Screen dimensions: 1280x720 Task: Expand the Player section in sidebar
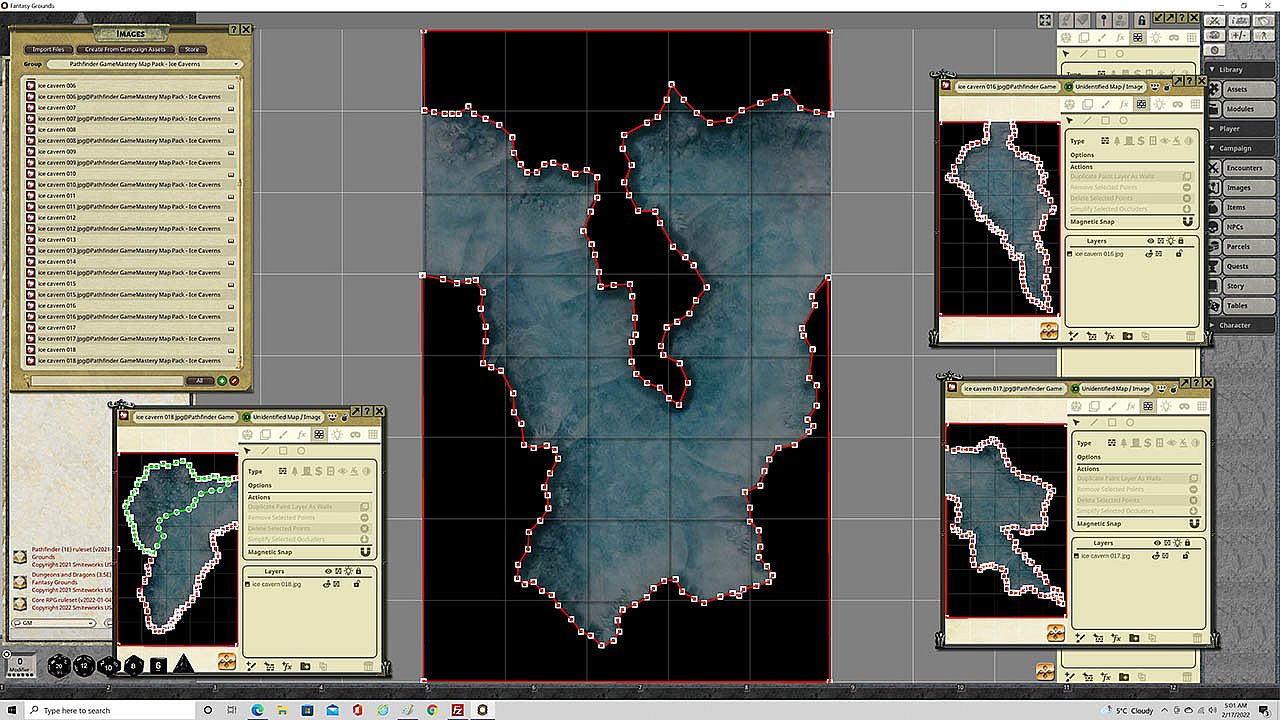tap(1214, 128)
